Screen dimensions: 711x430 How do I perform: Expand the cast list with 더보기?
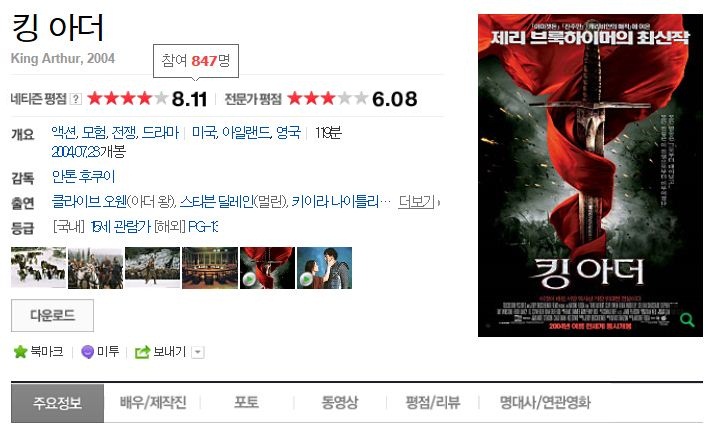pyautogui.click(x=418, y=201)
